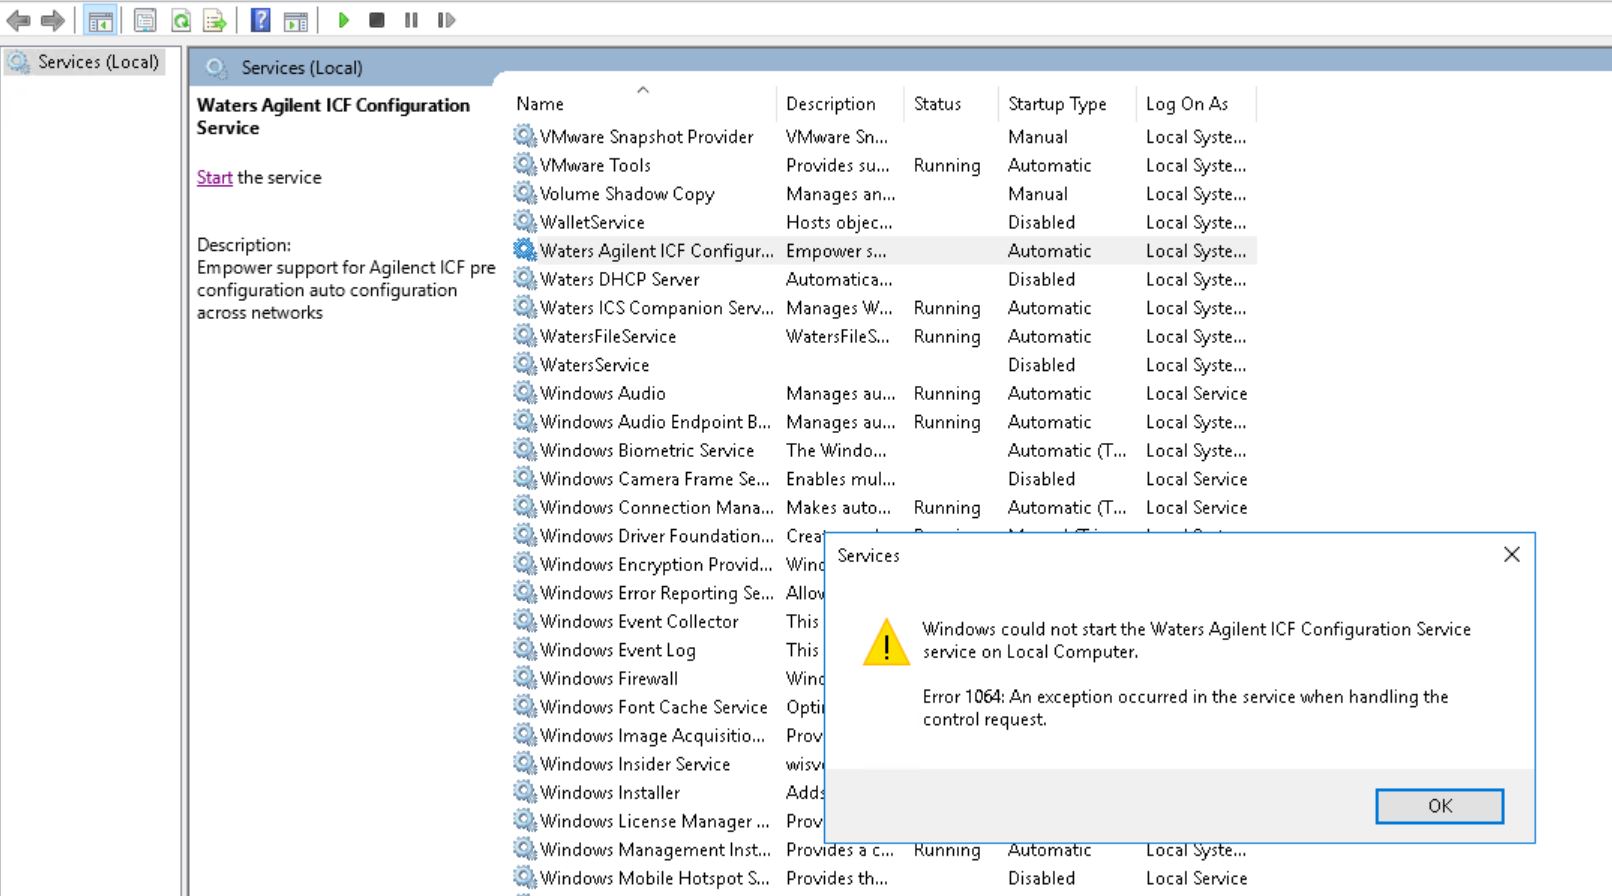Select Windows Camera Frame Se... row
The width and height of the screenshot is (1612, 896).
tap(883, 479)
